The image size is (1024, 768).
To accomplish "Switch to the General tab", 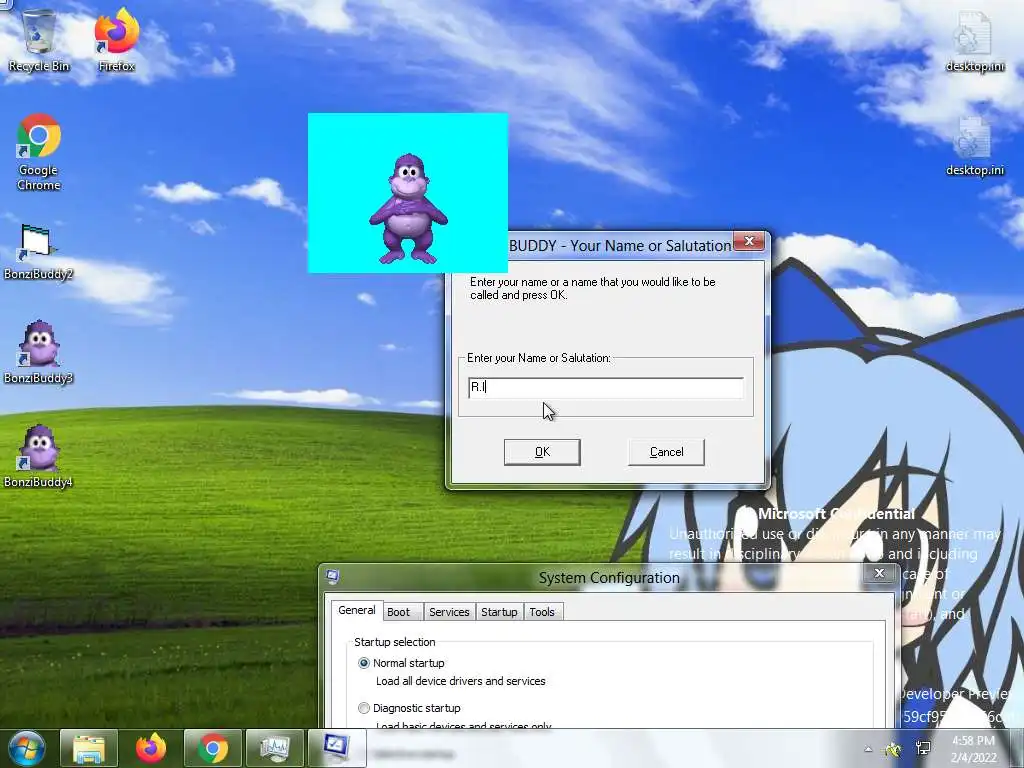I will [x=357, y=611].
